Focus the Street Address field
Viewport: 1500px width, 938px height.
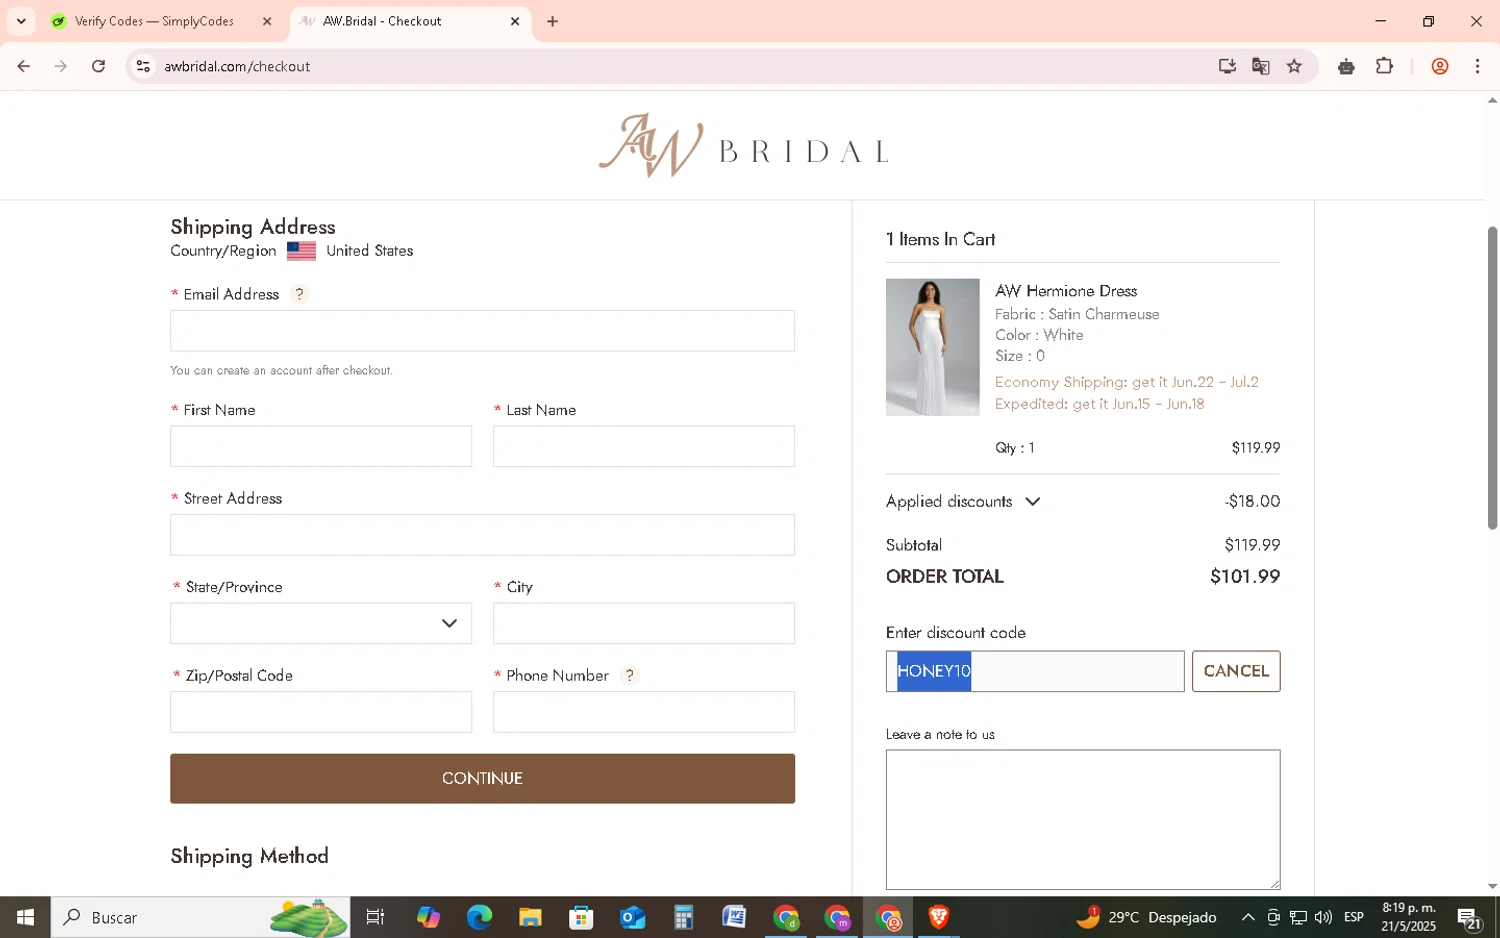482,535
